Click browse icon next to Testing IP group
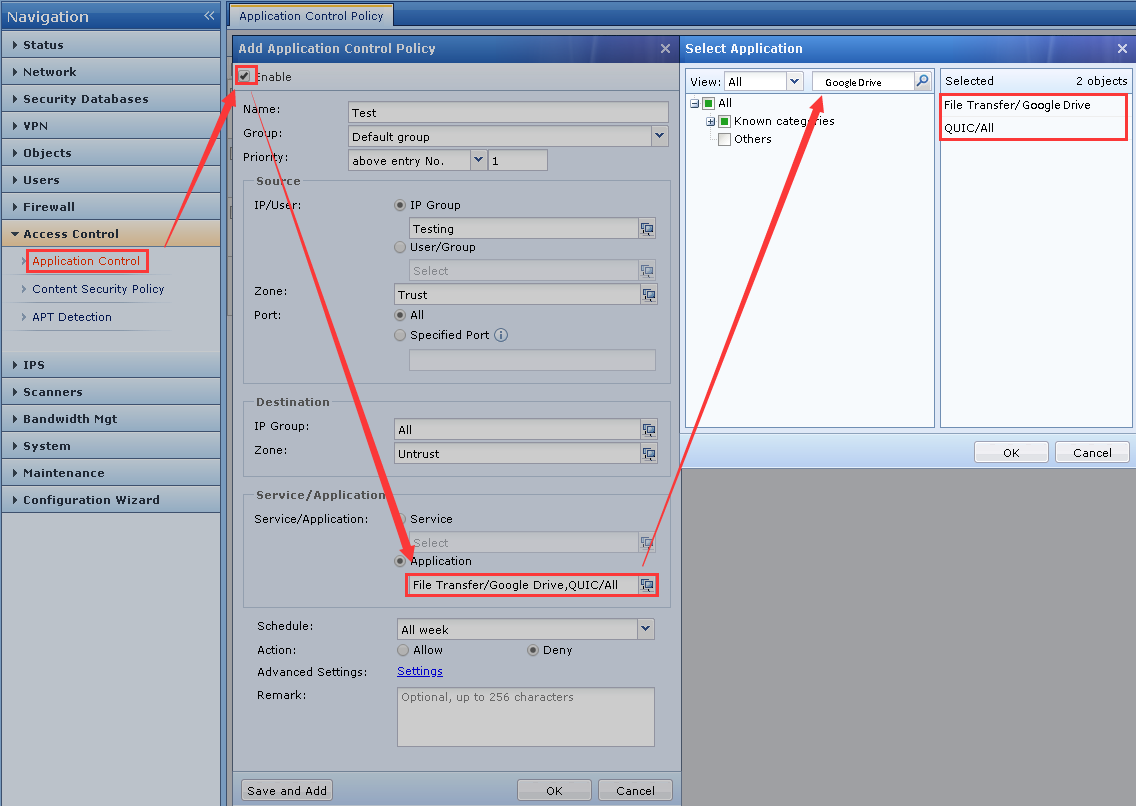The image size is (1136, 806). 648,229
